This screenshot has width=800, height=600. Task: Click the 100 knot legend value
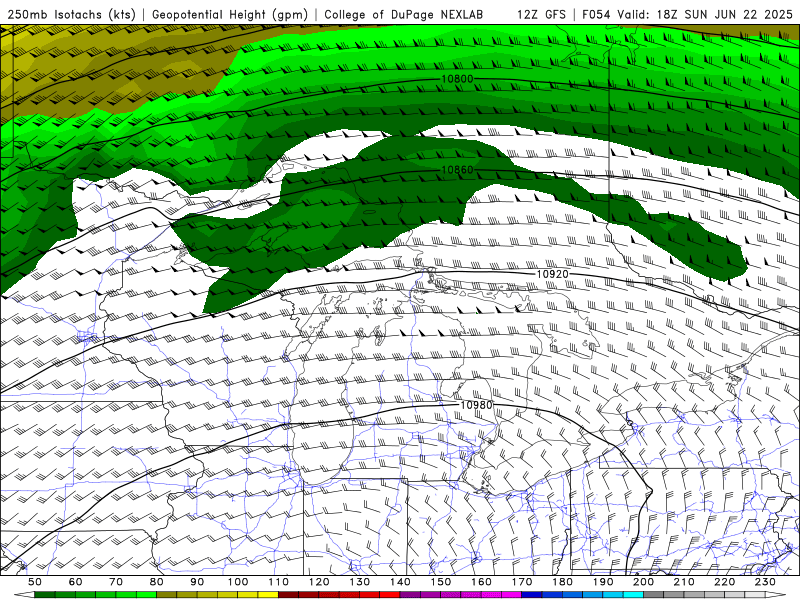click(x=238, y=582)
